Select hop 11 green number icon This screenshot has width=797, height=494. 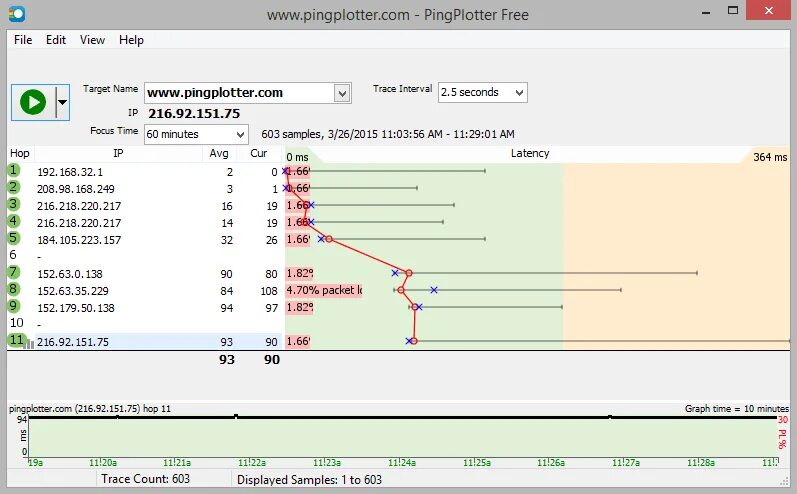tap(16, 340)
